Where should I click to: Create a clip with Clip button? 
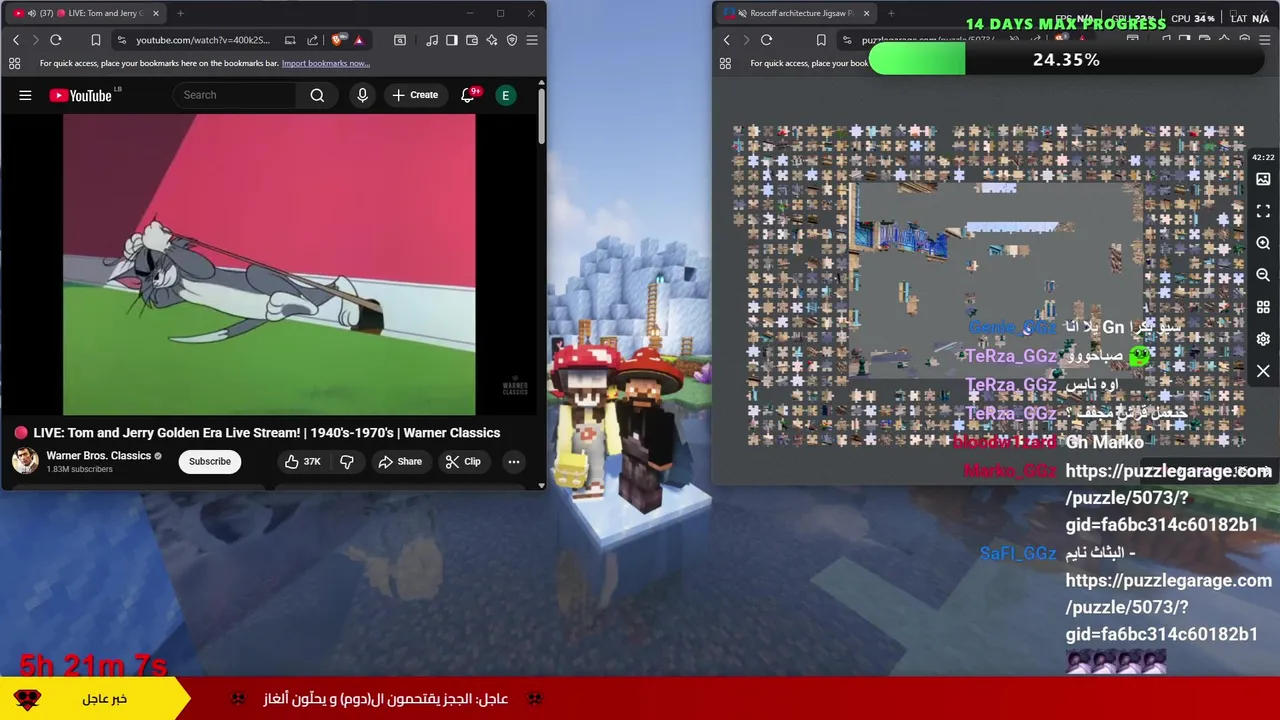pos(463,461)
